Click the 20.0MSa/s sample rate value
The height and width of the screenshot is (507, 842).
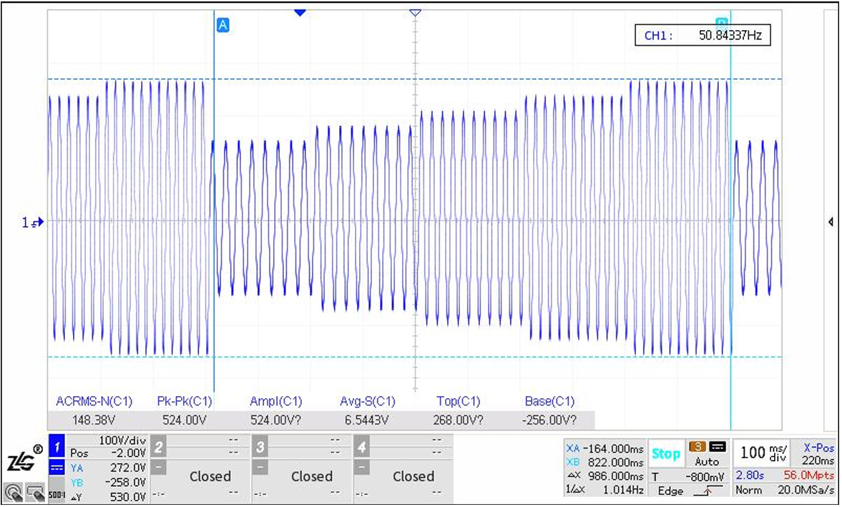click(x=806, y=490)
